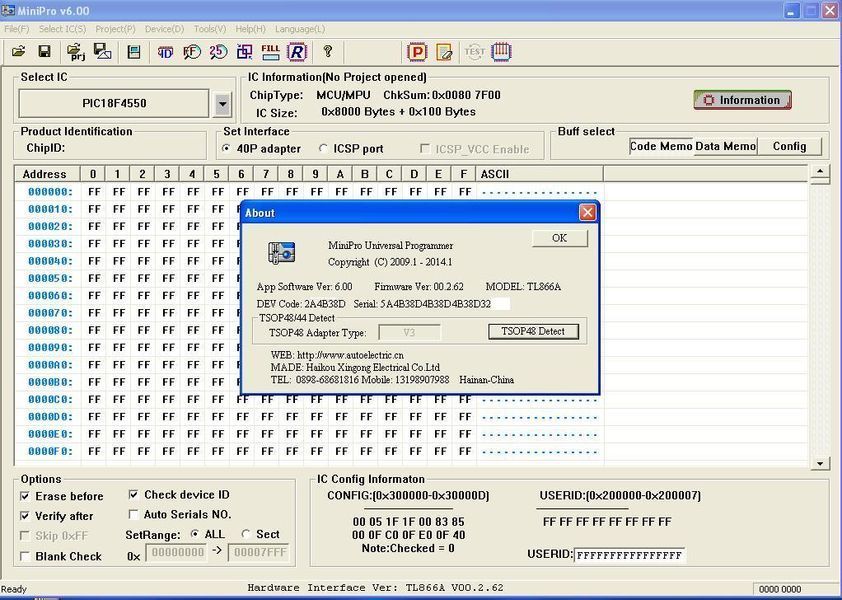Click the edit note pencil icon

click(x=444, y=52)
